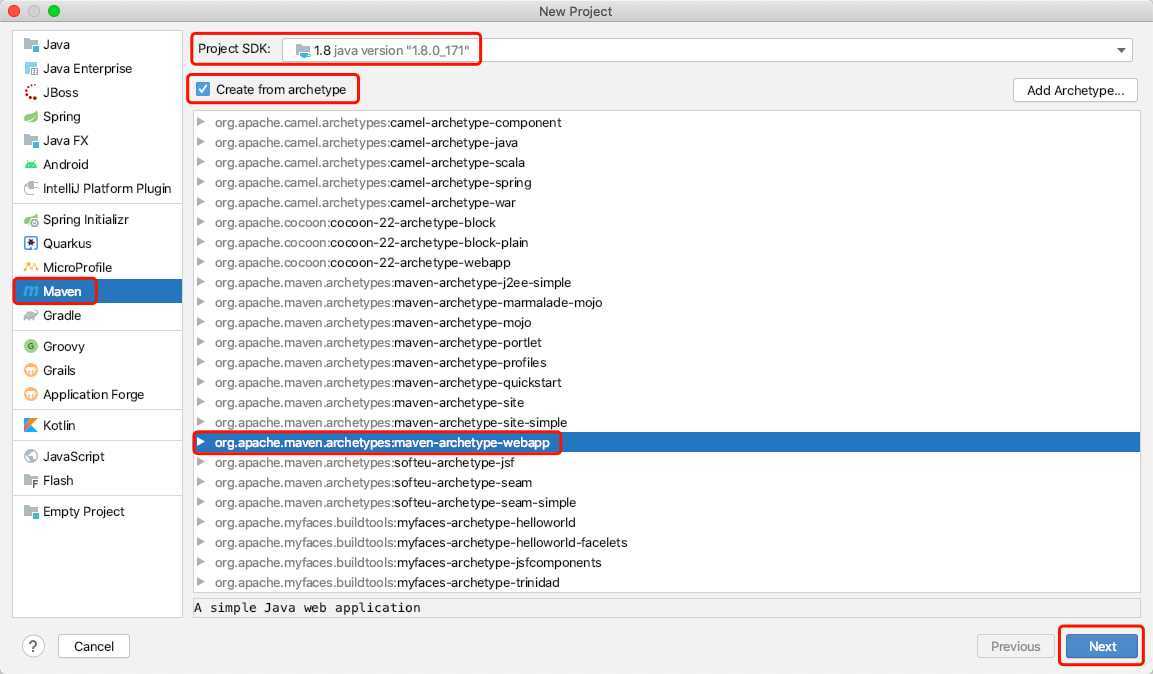Choose Java Enterprise project type
The image size is (1153, 674).
97,68
